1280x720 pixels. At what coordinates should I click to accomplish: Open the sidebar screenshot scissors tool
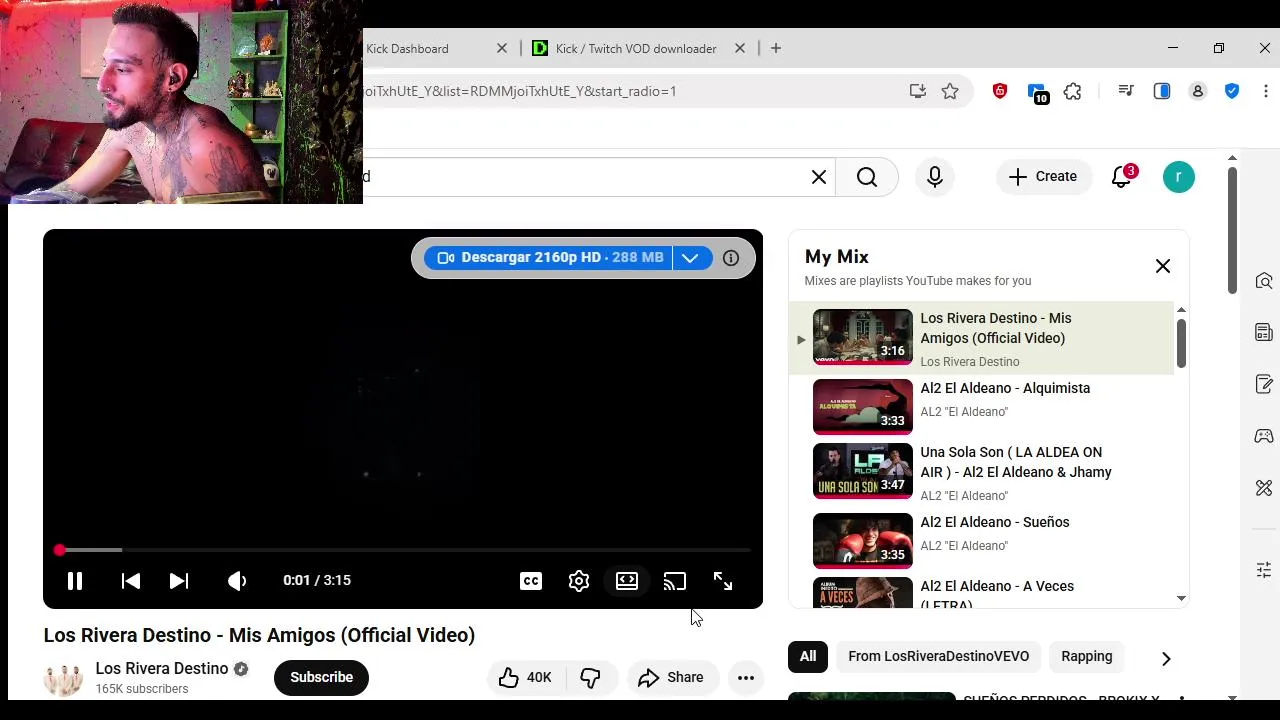click(x=1264, y=488)
